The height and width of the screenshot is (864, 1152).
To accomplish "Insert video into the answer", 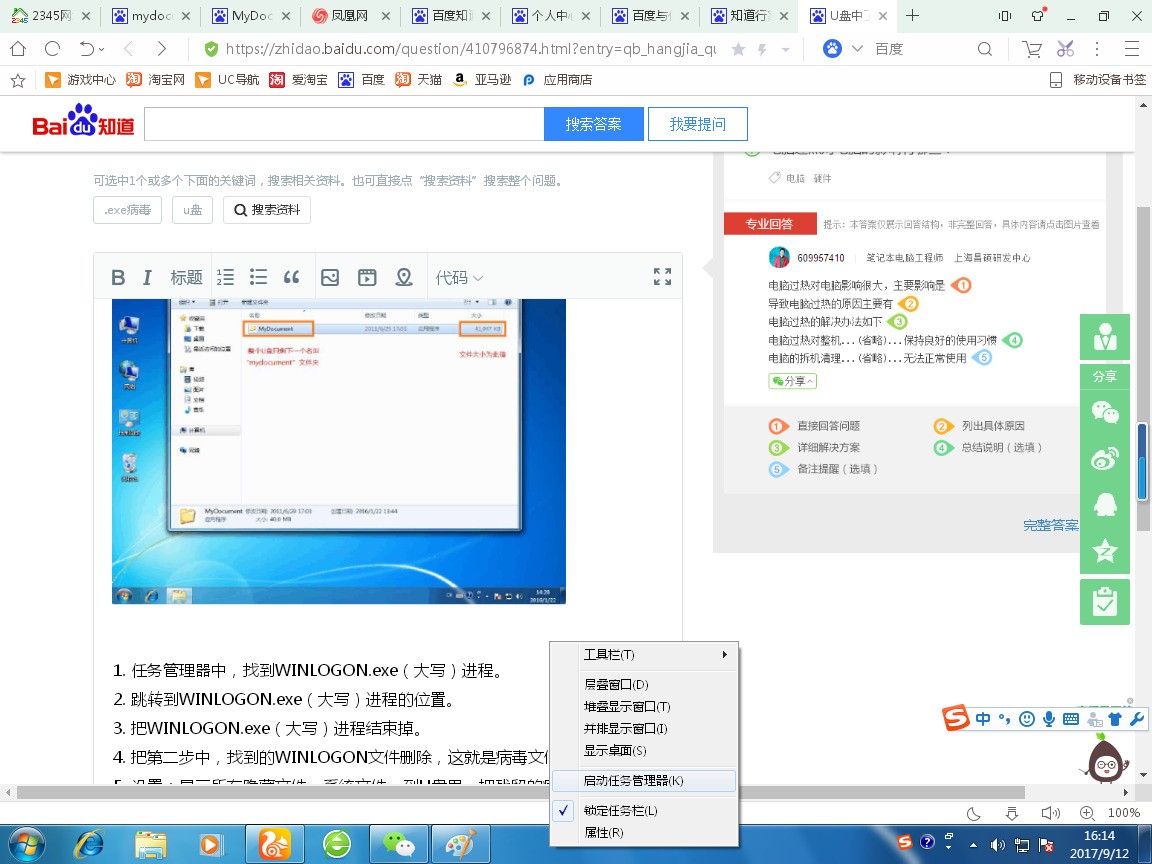I will pos(367,277).
